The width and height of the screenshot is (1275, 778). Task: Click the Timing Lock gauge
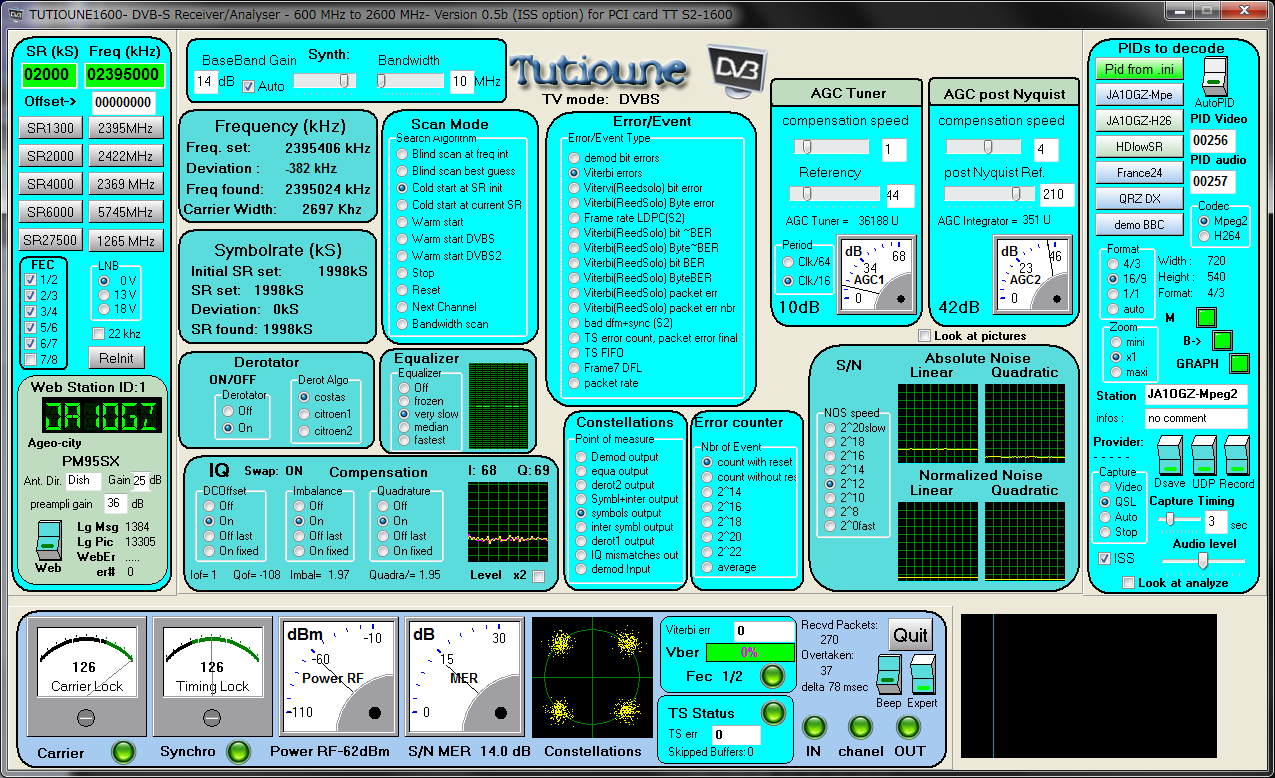212,676
